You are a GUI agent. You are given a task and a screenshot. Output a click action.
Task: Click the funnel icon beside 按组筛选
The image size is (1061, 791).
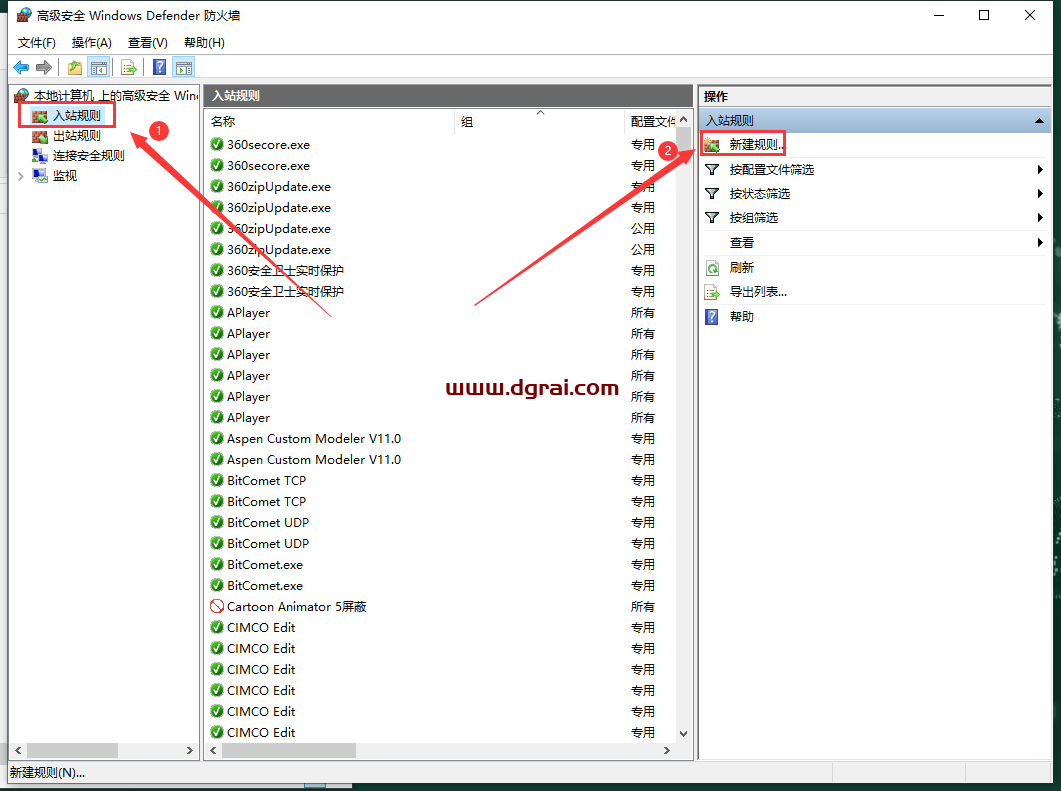click(712, 218)
